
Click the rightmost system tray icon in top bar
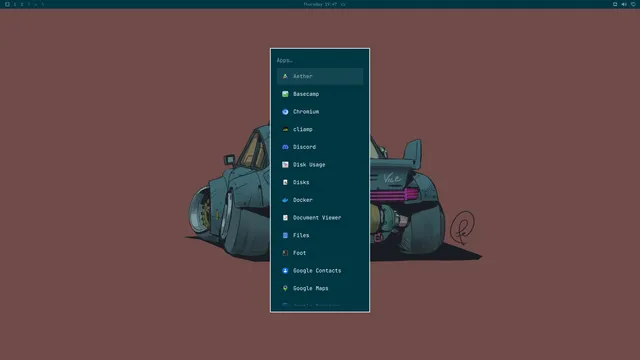633,4
